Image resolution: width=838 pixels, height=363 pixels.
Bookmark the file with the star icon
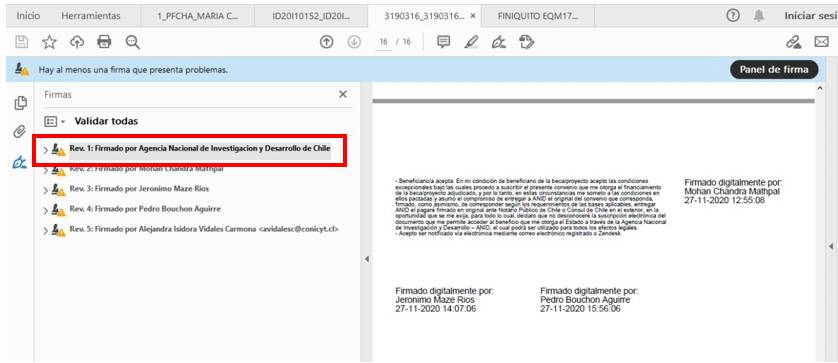[x=50, y=42]
